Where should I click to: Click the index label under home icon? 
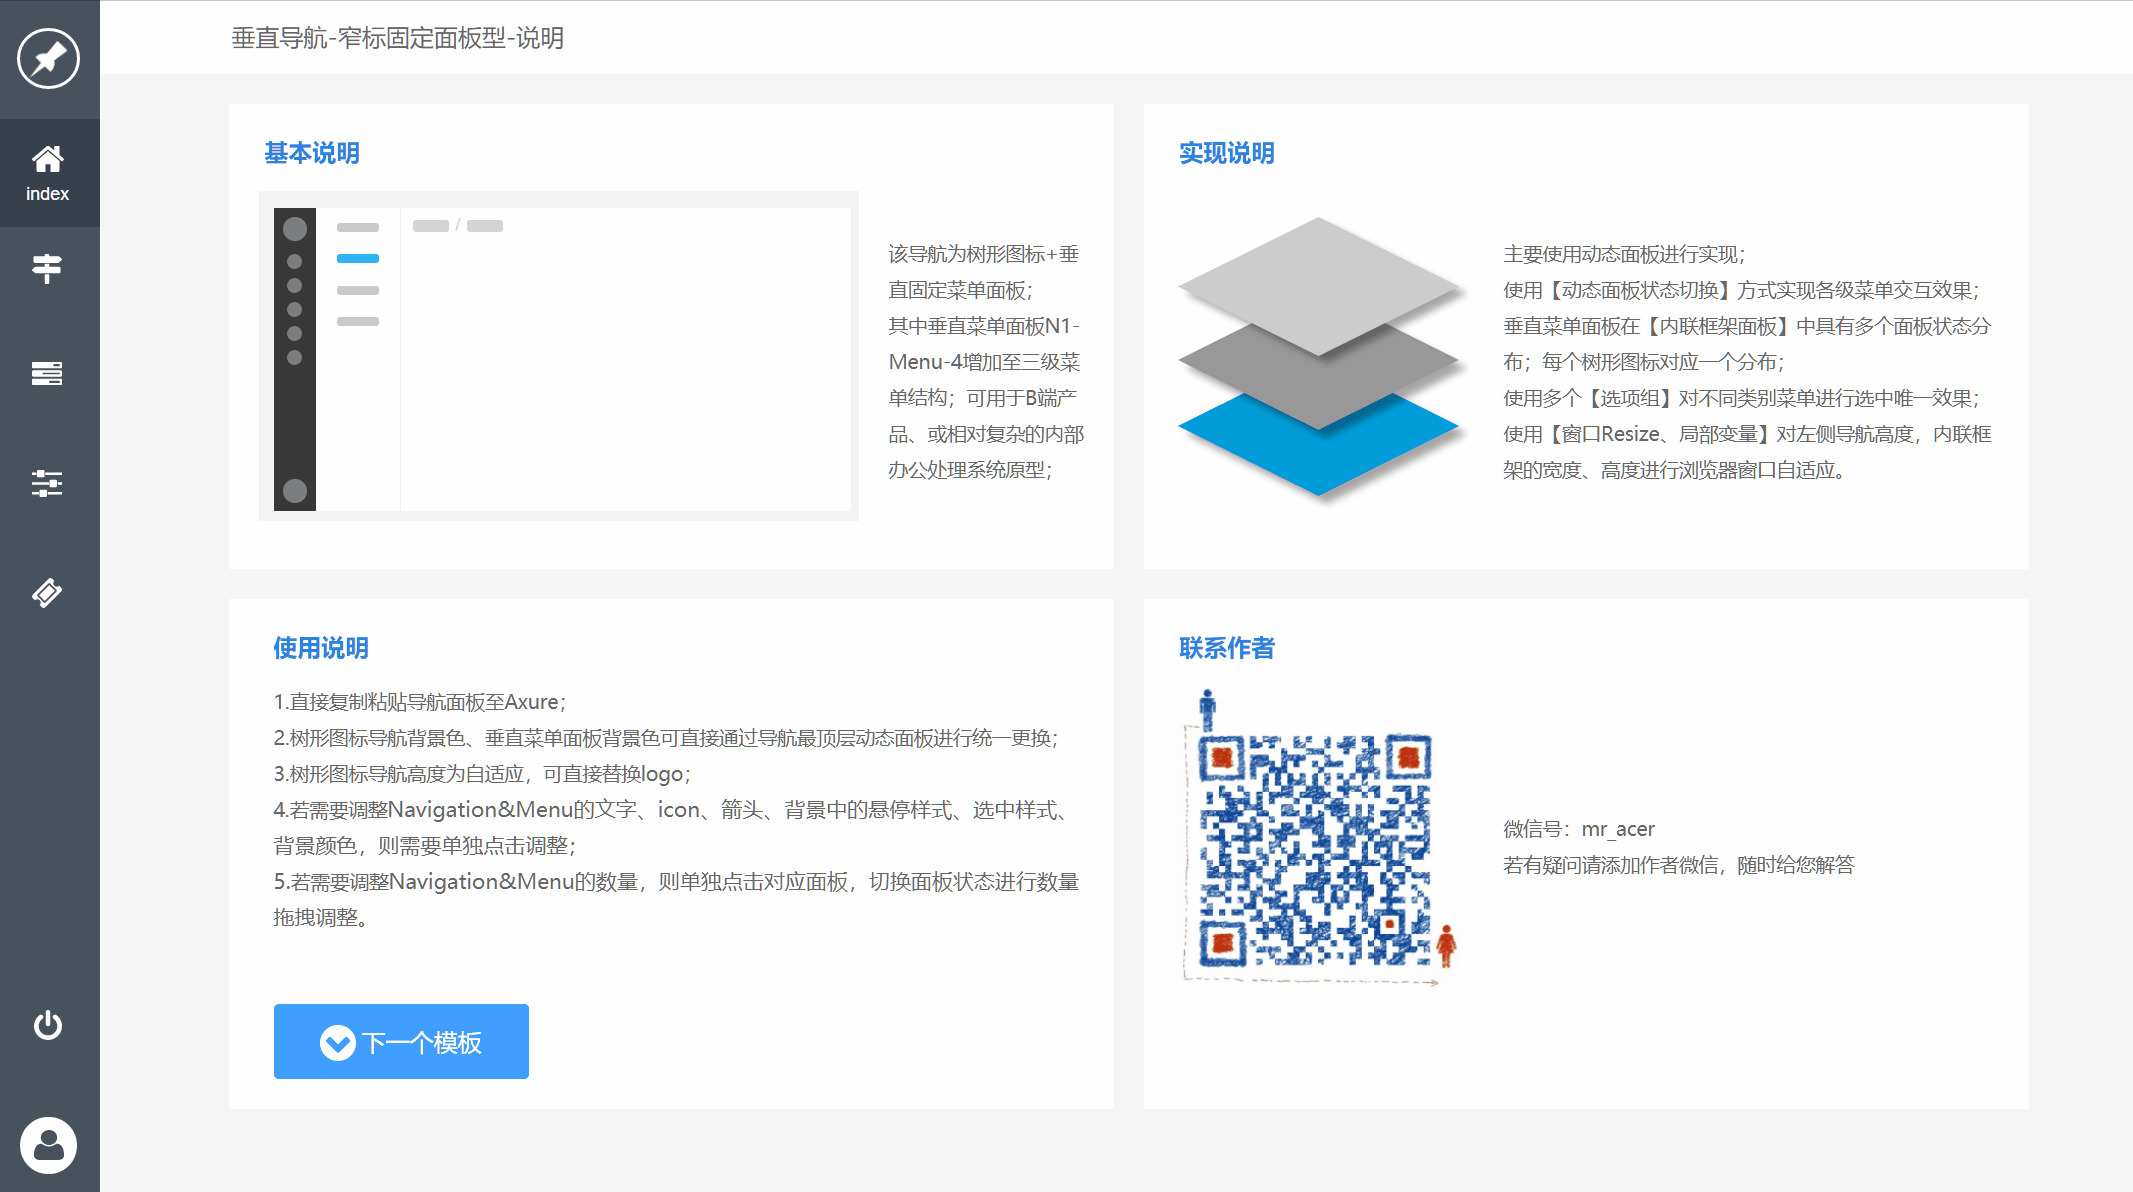click(48, 194)
